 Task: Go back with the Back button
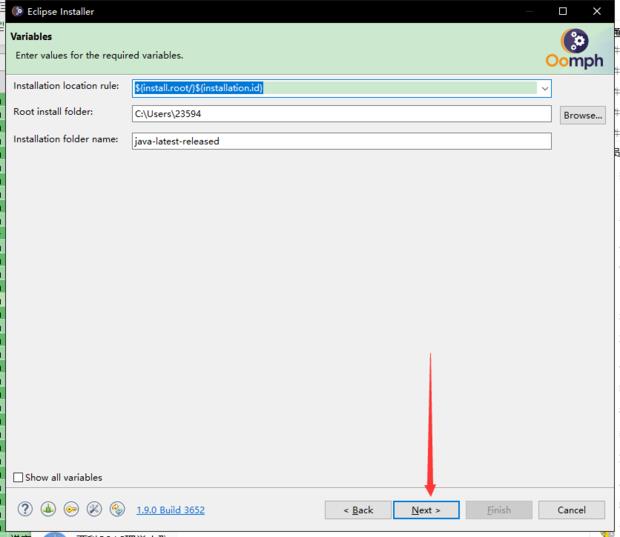[358, 510]
